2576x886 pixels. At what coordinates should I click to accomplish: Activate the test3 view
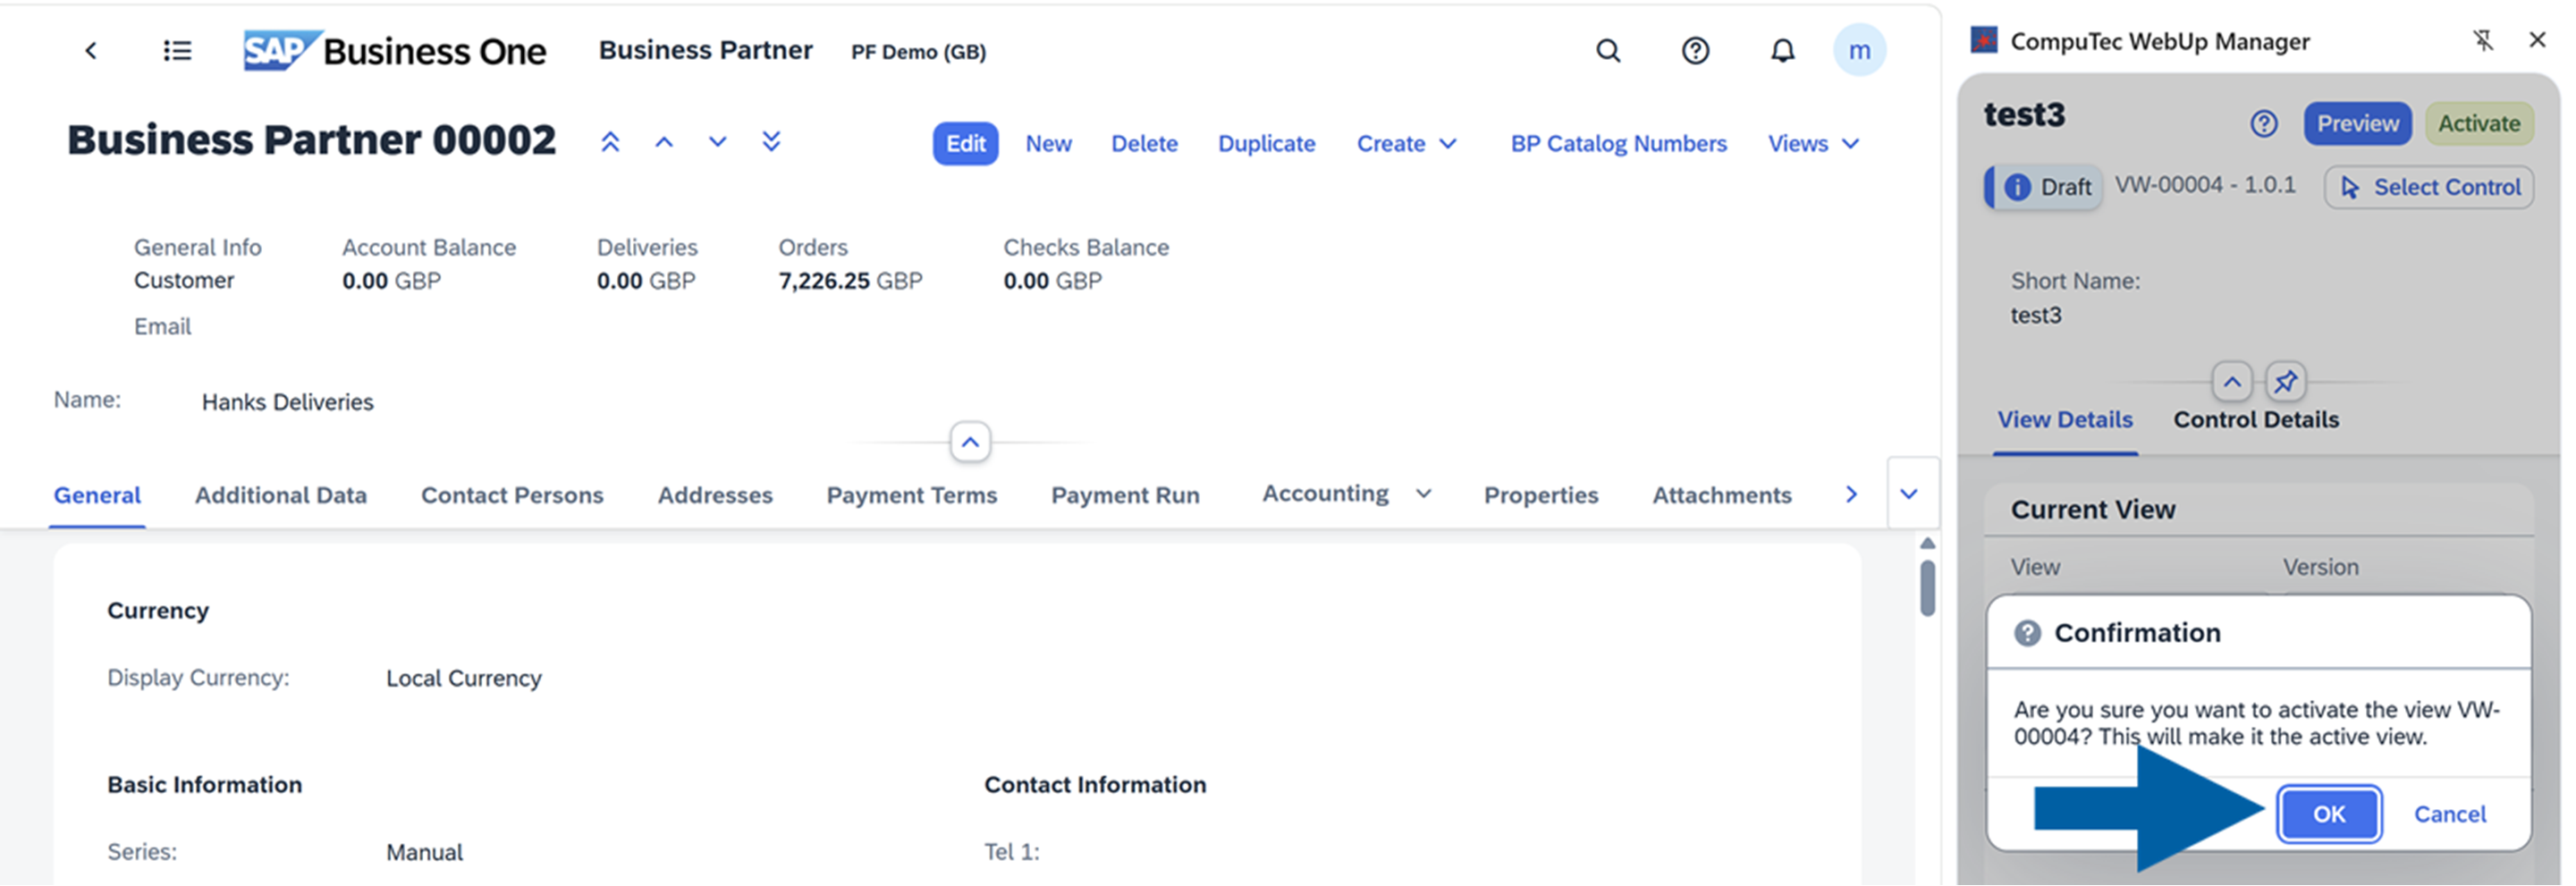pos(2479,123)
